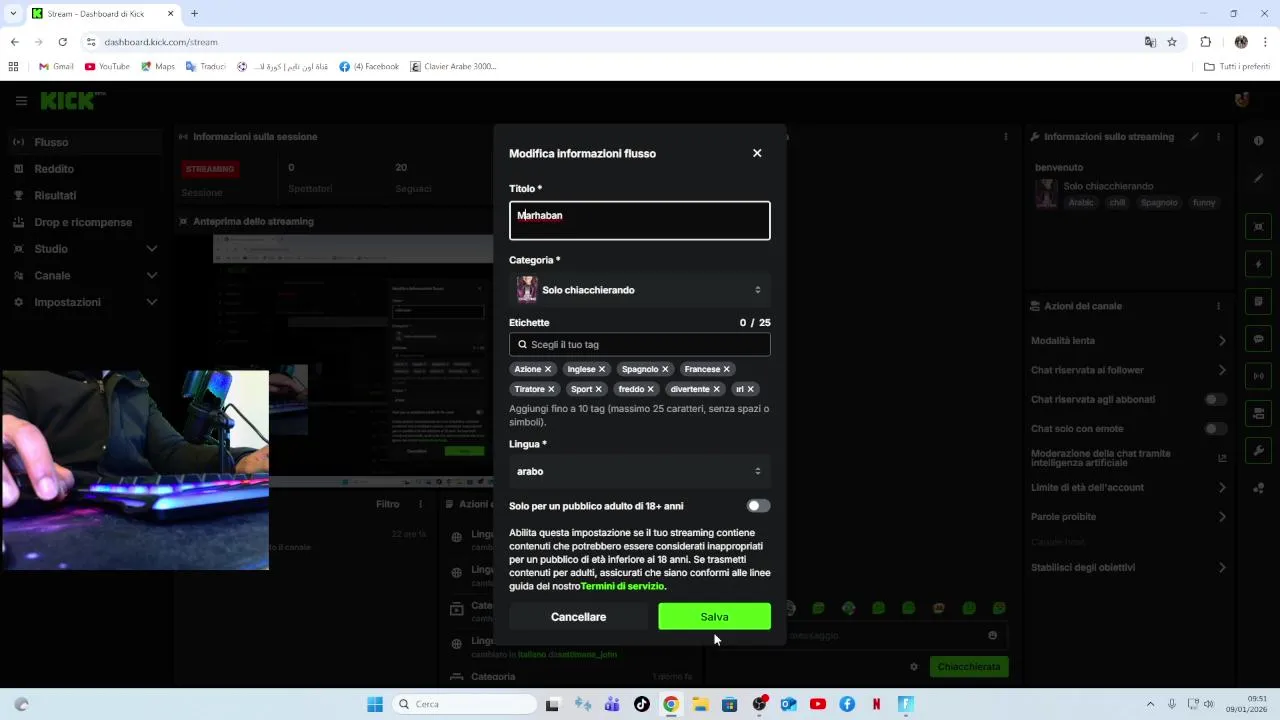Open Stabilisci degli obiettivi
1280x720 pixels.
pyautogui.click(x=1128, y=568)
